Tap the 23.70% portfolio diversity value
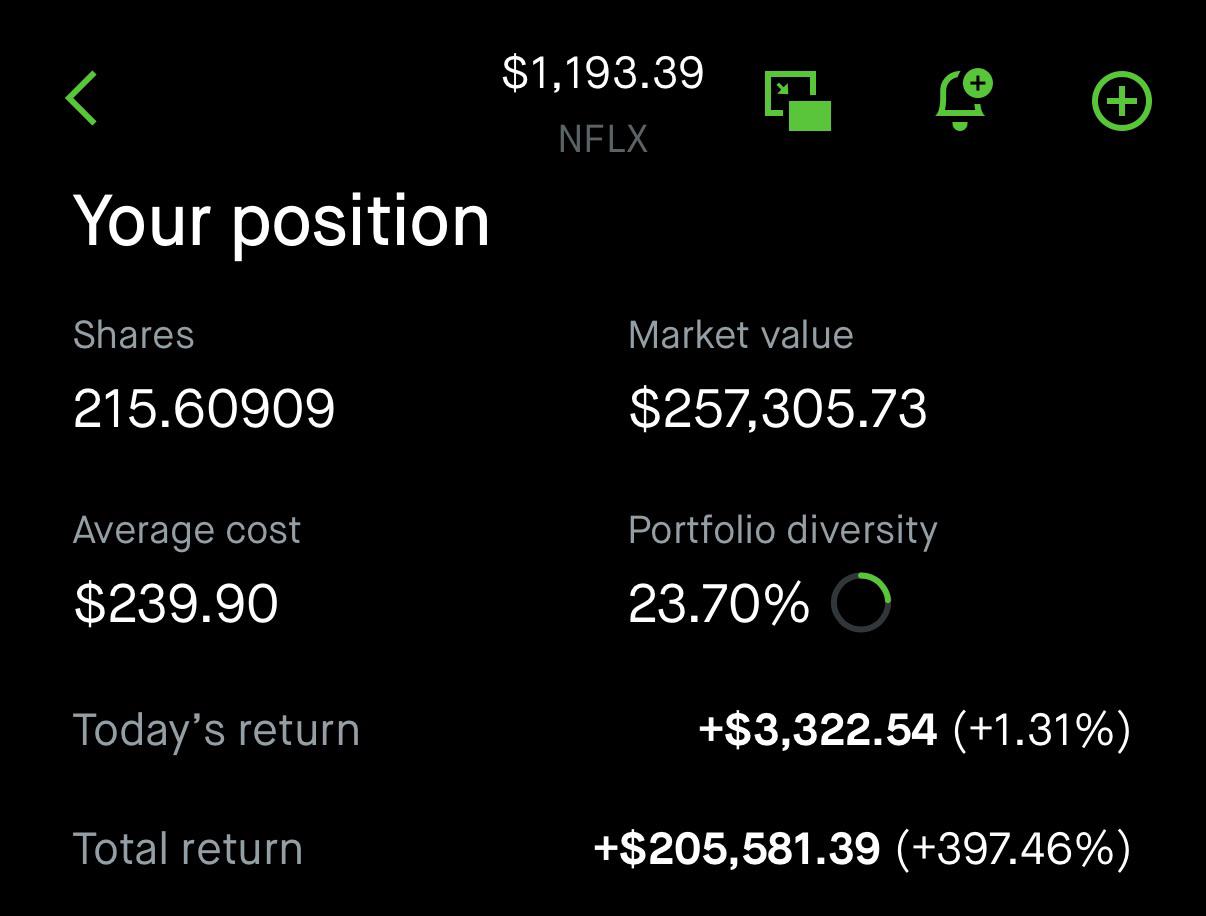Image resolution: width=1206 pixels, height=916 pixels. (x=718, y=604)
